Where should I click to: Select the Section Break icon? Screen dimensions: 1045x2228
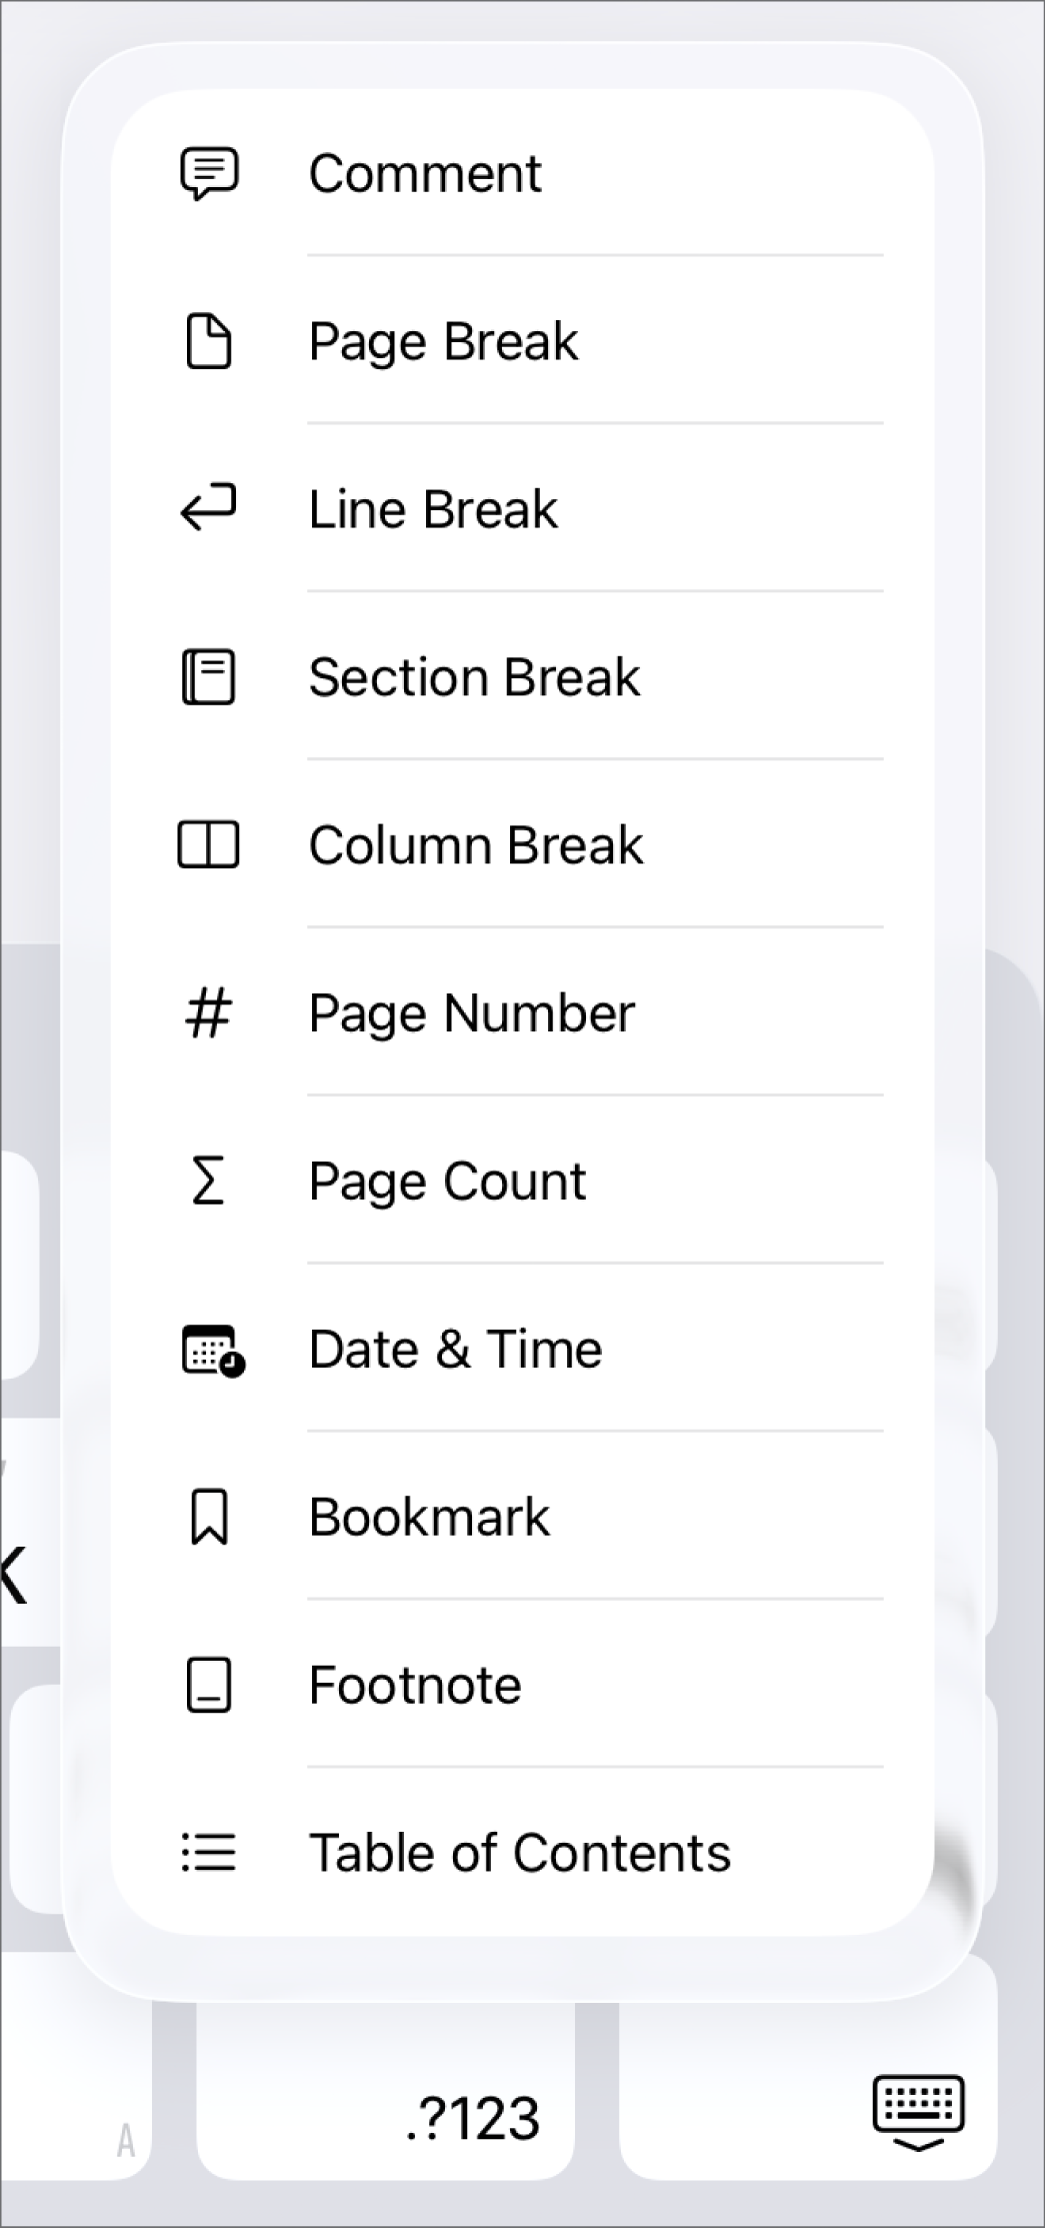[209, 677]
